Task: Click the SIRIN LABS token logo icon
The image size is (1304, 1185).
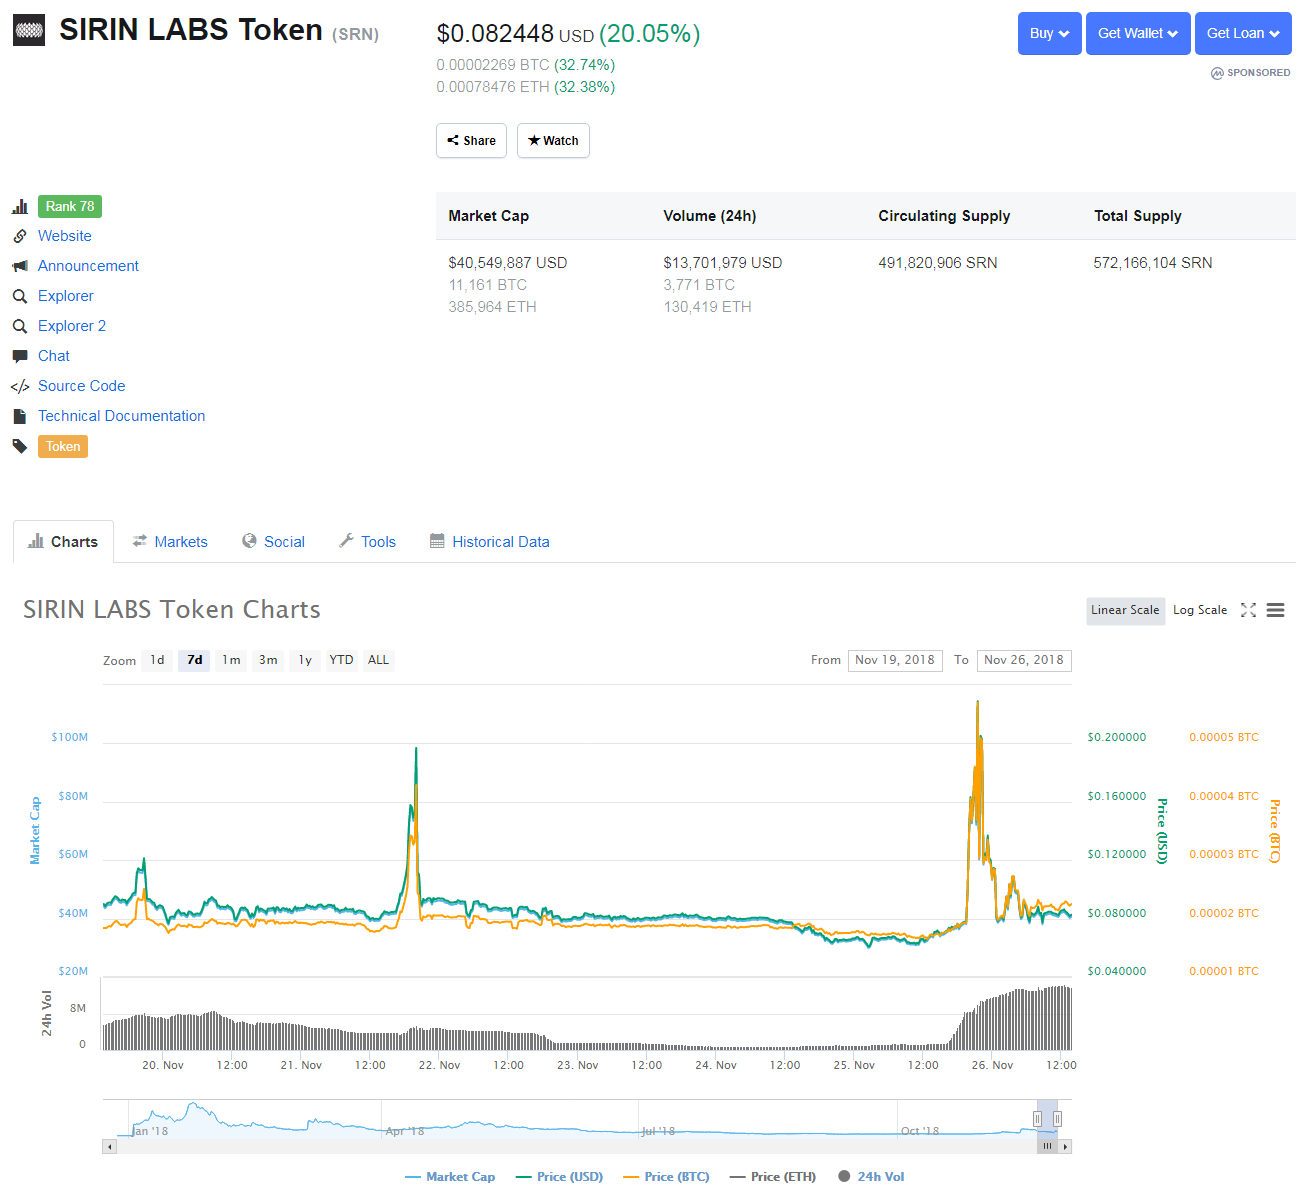Action: pyautogui.click(x=30, y=31)
